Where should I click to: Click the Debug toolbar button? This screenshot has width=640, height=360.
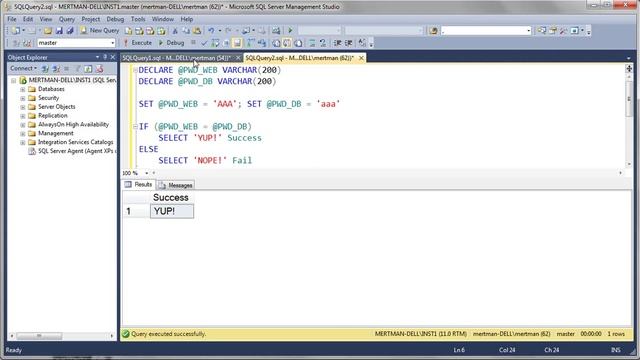[x=171, y=43]
